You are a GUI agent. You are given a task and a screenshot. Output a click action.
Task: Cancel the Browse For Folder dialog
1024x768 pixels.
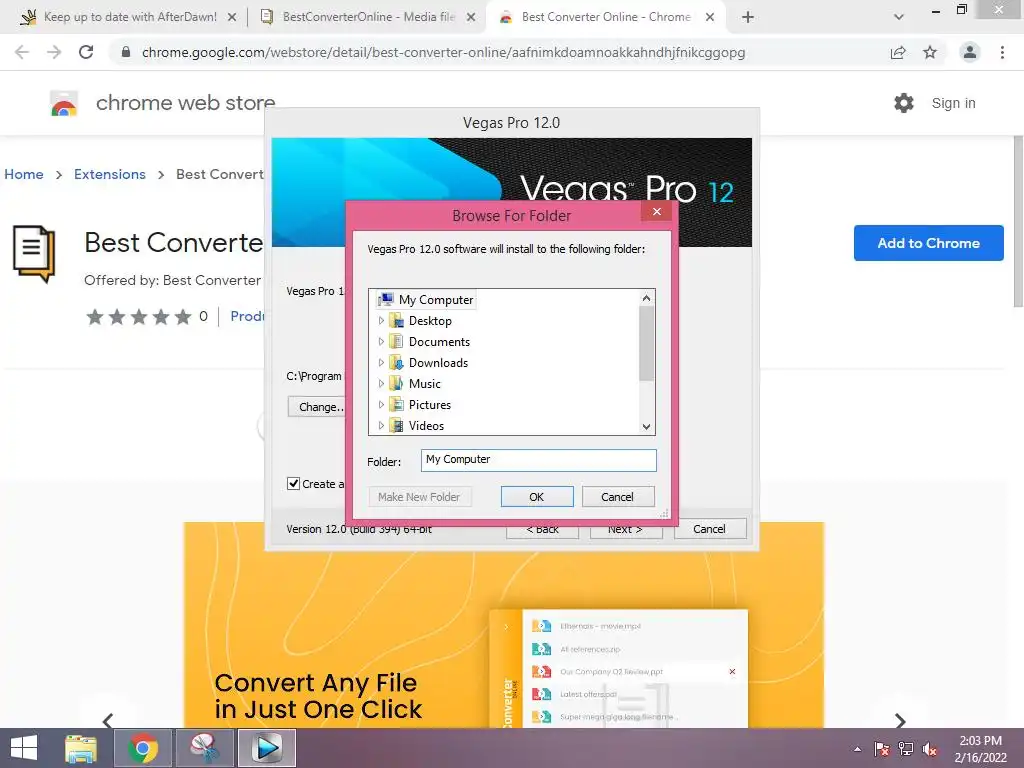pyautogui.click(x=617, y=497)
